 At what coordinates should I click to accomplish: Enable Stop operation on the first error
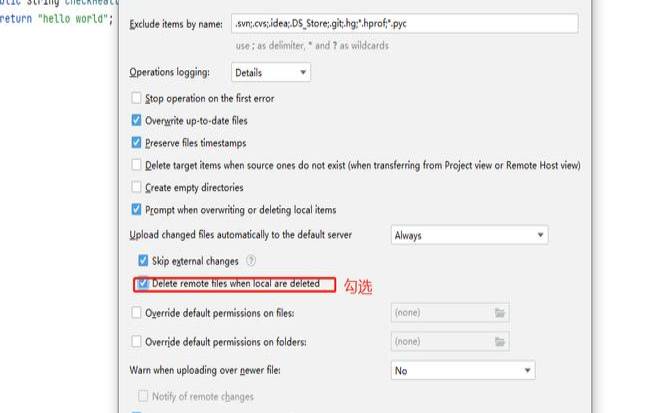click(x=136, y=98)
